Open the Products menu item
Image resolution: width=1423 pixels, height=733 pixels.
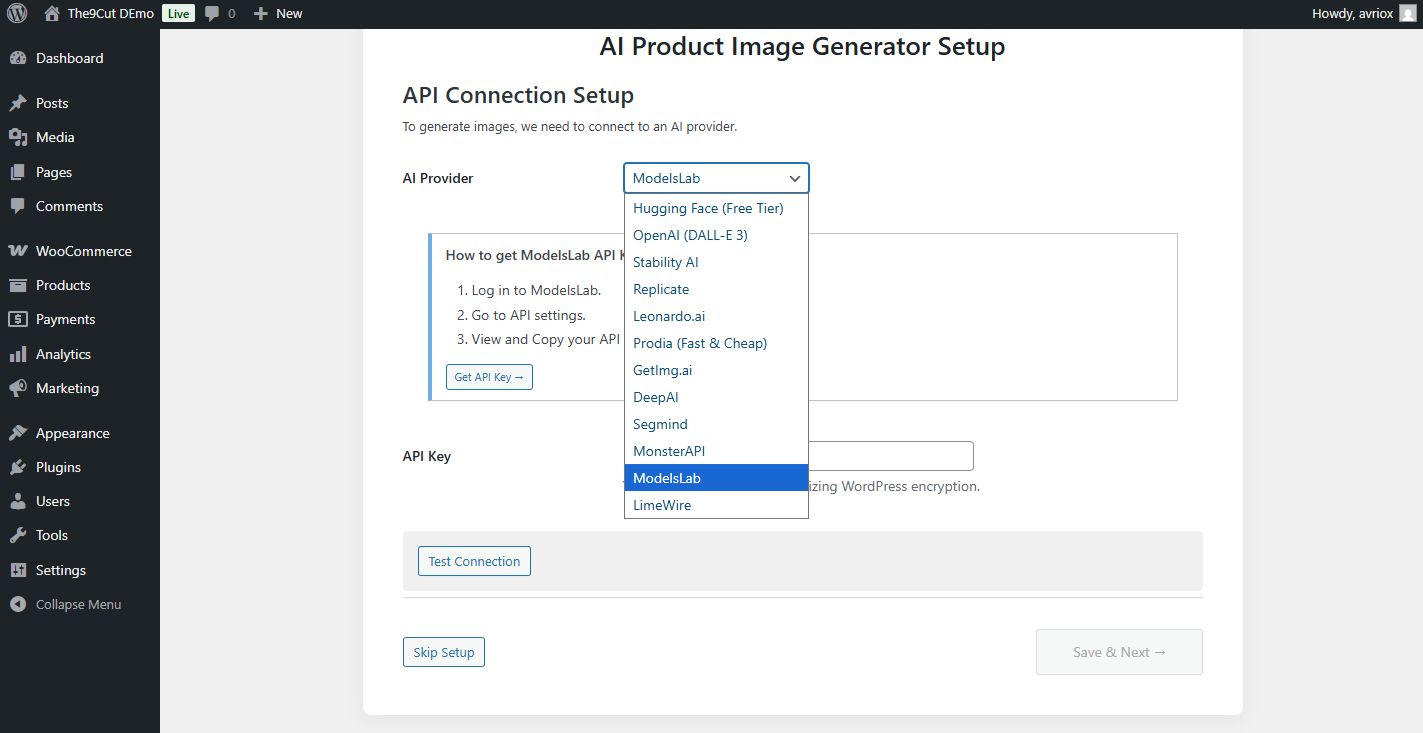[x=63, y=285]
